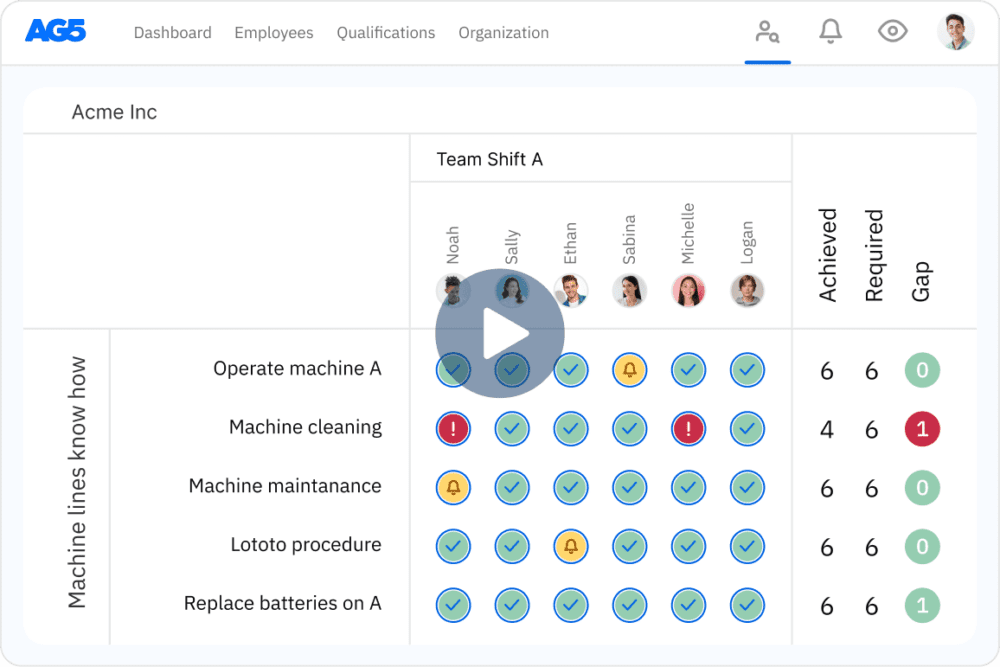Click gap badge for Replace batteries on A

922,605
